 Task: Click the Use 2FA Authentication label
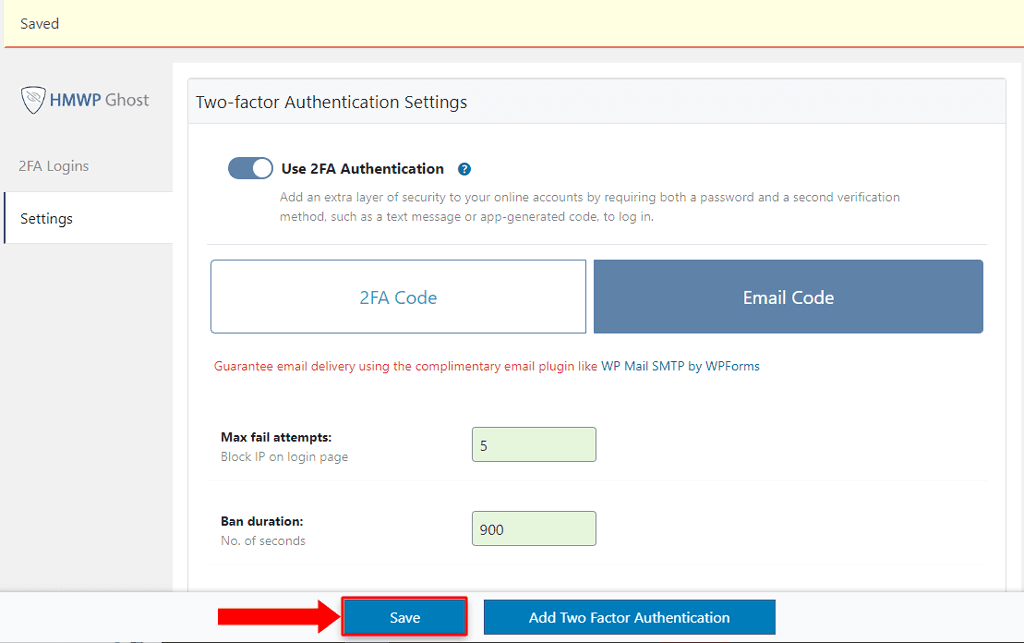tap(362, 169)
